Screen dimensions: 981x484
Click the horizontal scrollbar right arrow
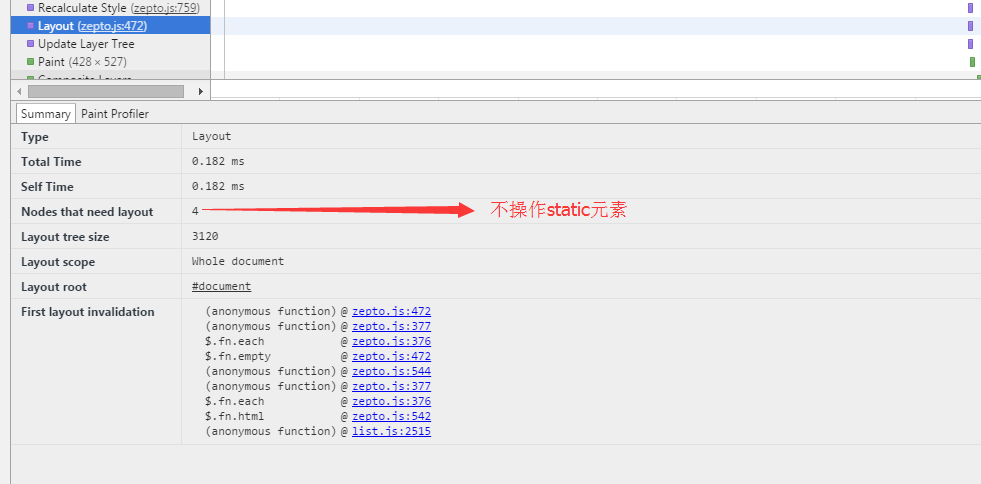pos(200,91)
